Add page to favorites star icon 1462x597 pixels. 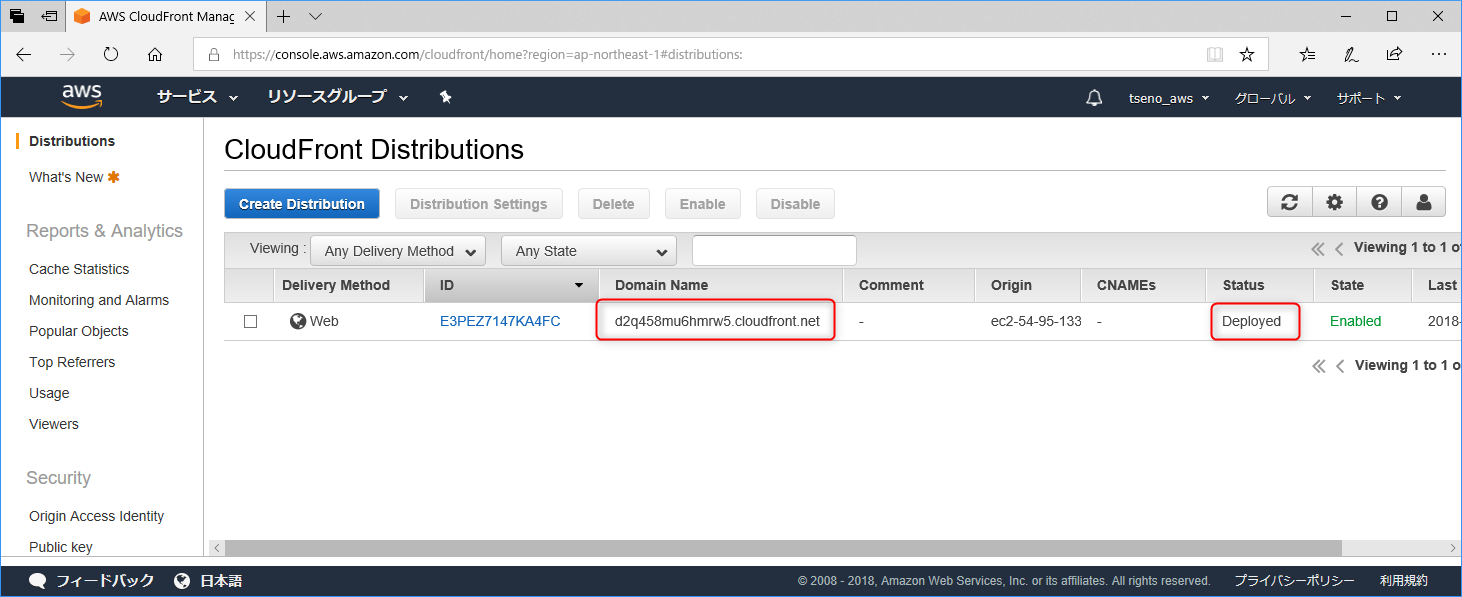pos(1247,54)
